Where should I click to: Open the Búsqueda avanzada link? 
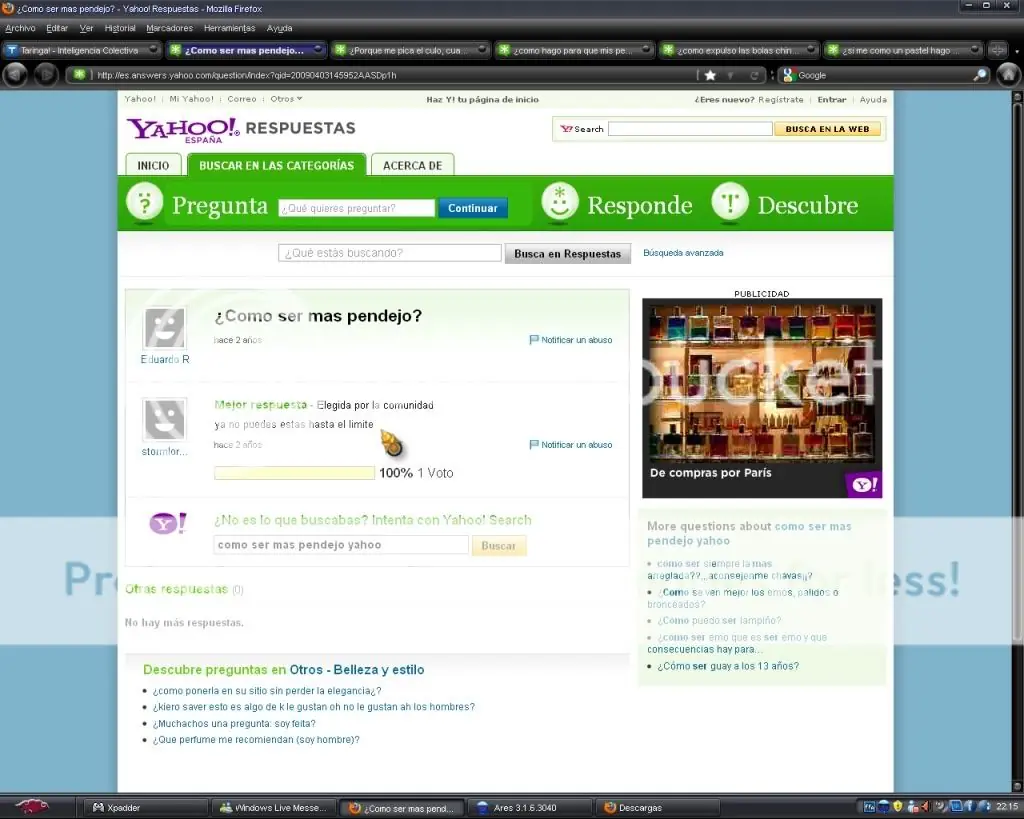pyautogui.click(x=683, y=253)
